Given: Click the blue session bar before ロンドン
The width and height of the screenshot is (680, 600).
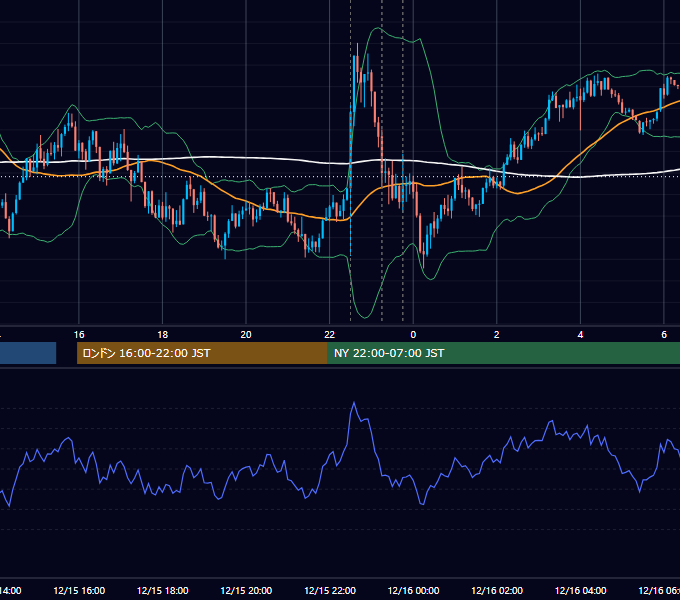Looking at the screenshot, I should pos(28,353).
